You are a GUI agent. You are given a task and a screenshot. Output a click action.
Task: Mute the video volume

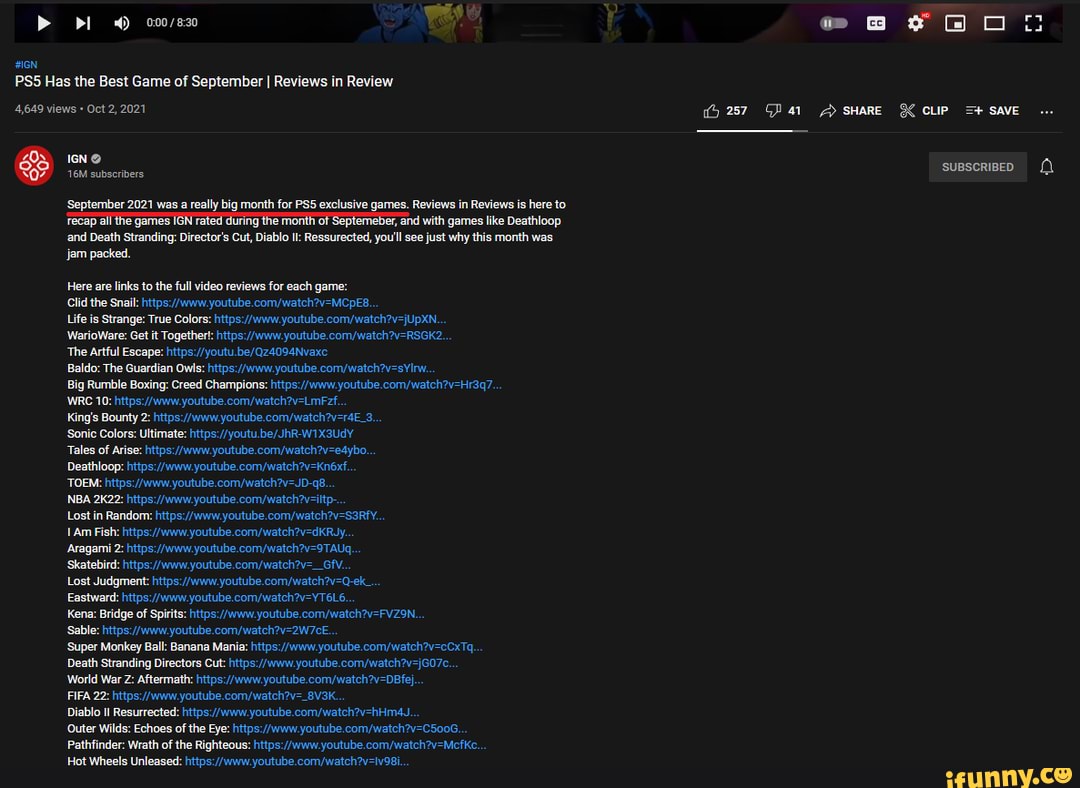point(122,23)
